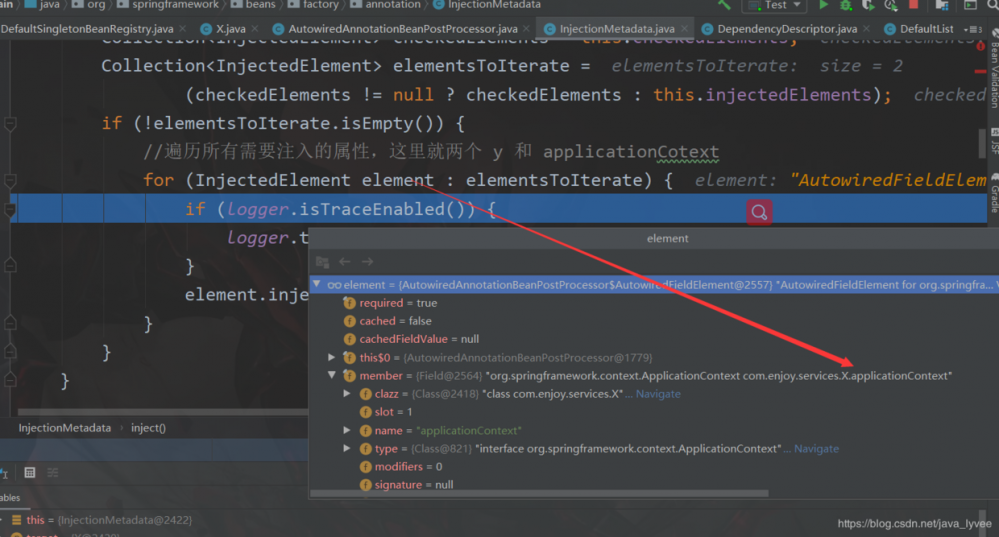Viewport: 999px width, 537px height.
Task: Select 'cachedFieldValue = null' row
Action: click(x=654, y=339)
